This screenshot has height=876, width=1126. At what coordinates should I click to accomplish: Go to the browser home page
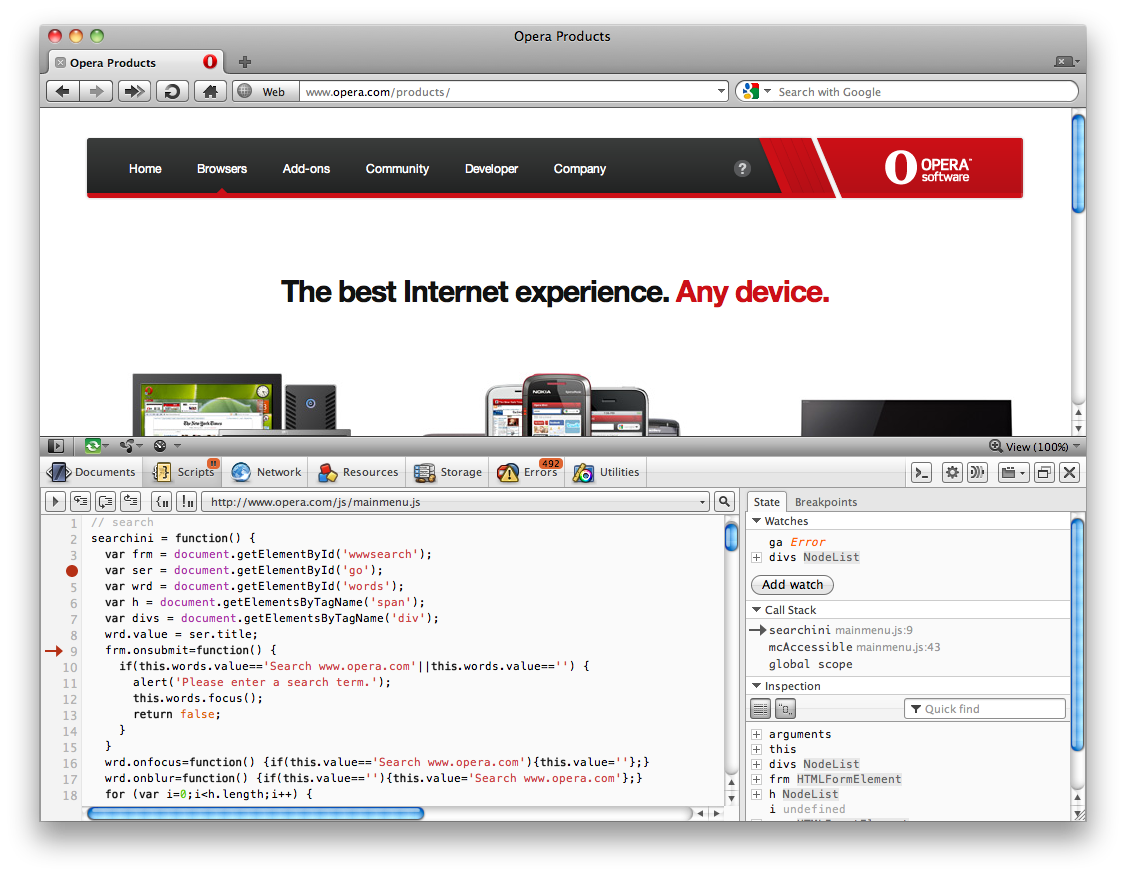tap(209, 91)
